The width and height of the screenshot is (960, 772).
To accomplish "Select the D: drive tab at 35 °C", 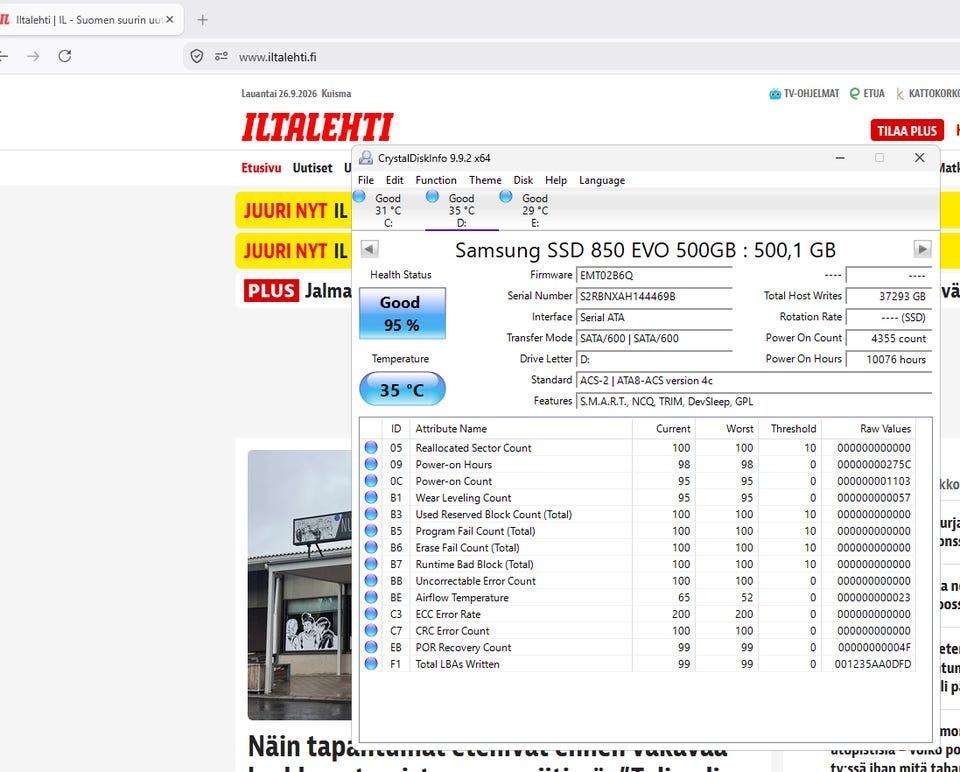I will 461,210.
